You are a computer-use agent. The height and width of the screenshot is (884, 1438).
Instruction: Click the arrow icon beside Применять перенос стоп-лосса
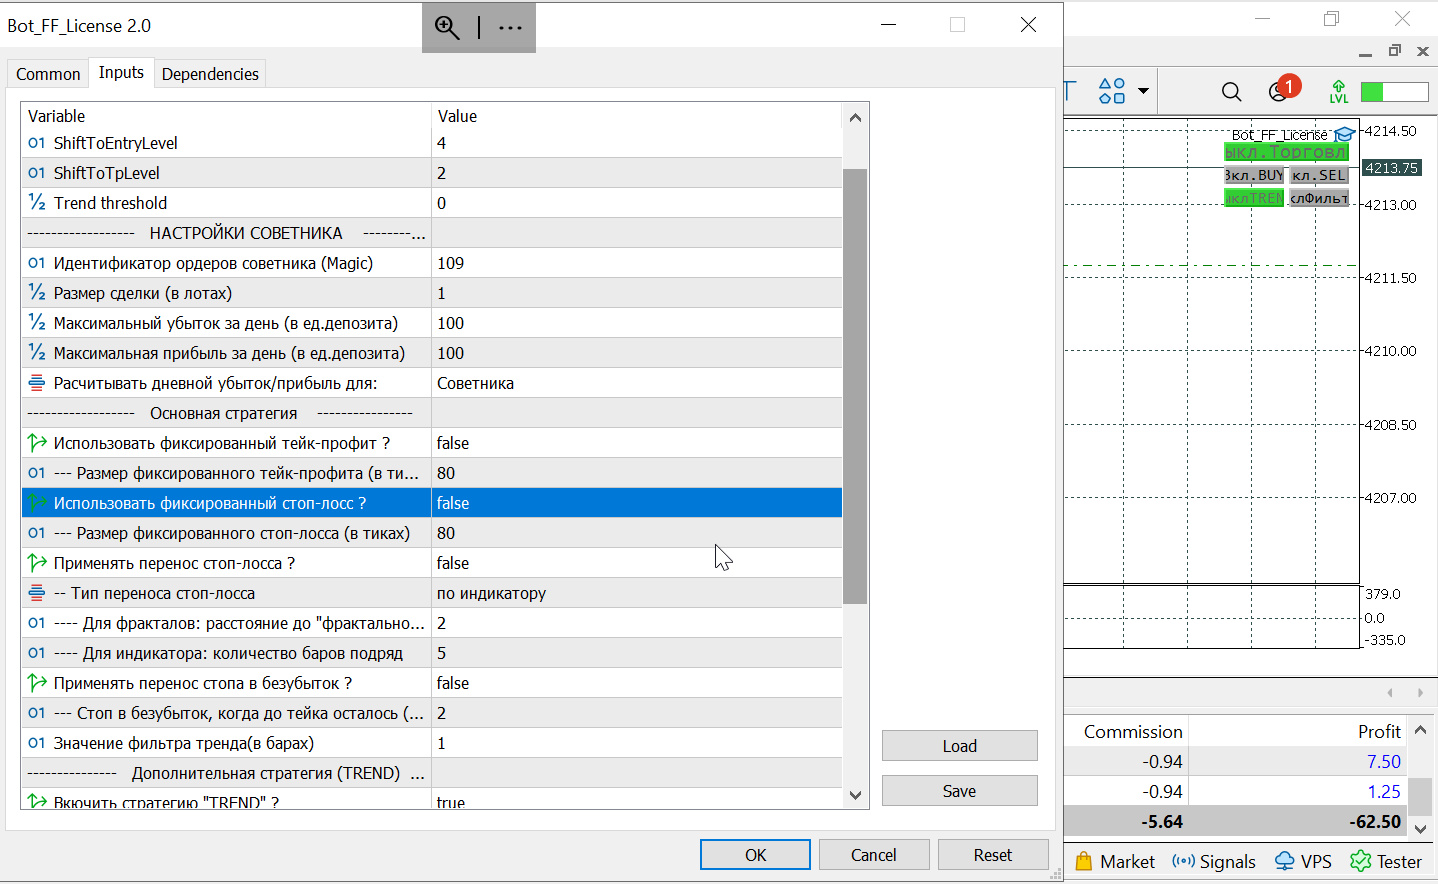tap(37, 563)
